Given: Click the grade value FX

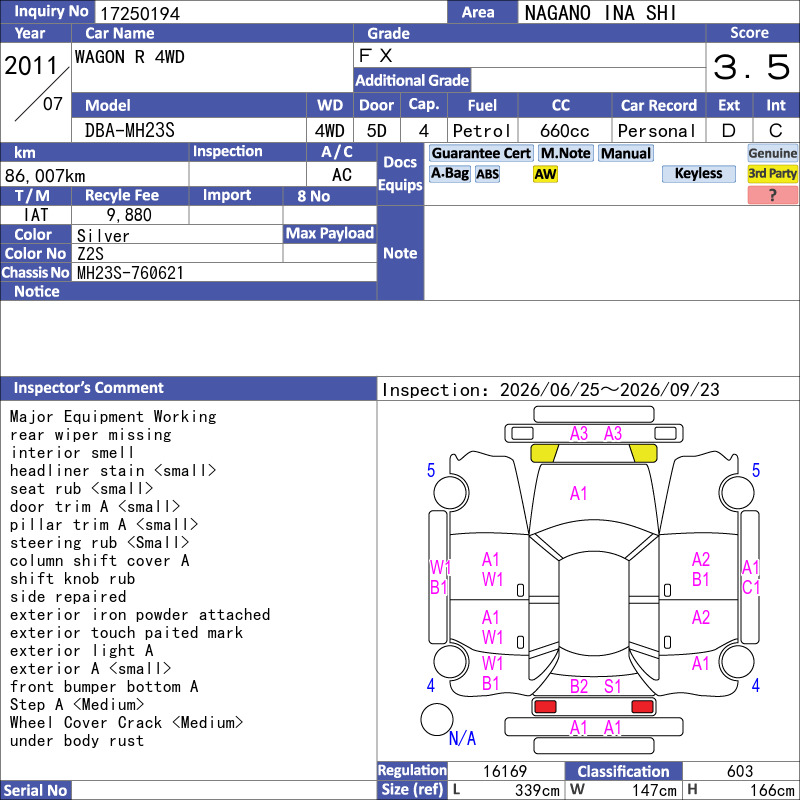Looking at the screenshot, I should (376, 55).
